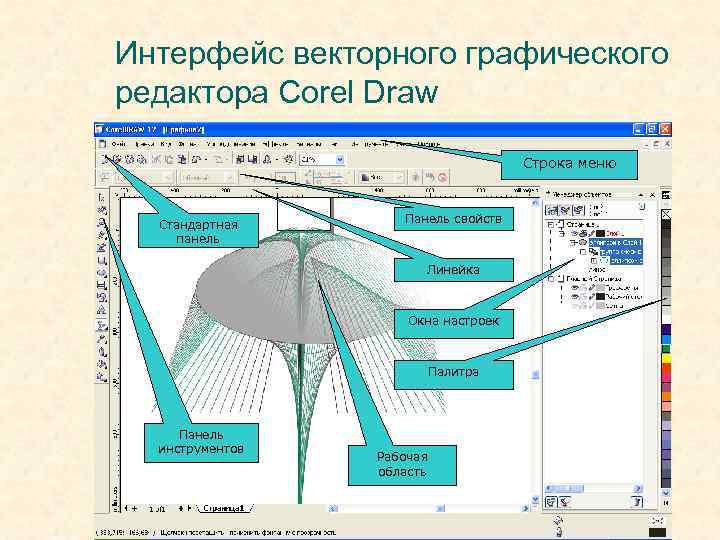Select the Freehand tool in the toolbox
This screenshot has width=720, height=540.
click(102, 235)
